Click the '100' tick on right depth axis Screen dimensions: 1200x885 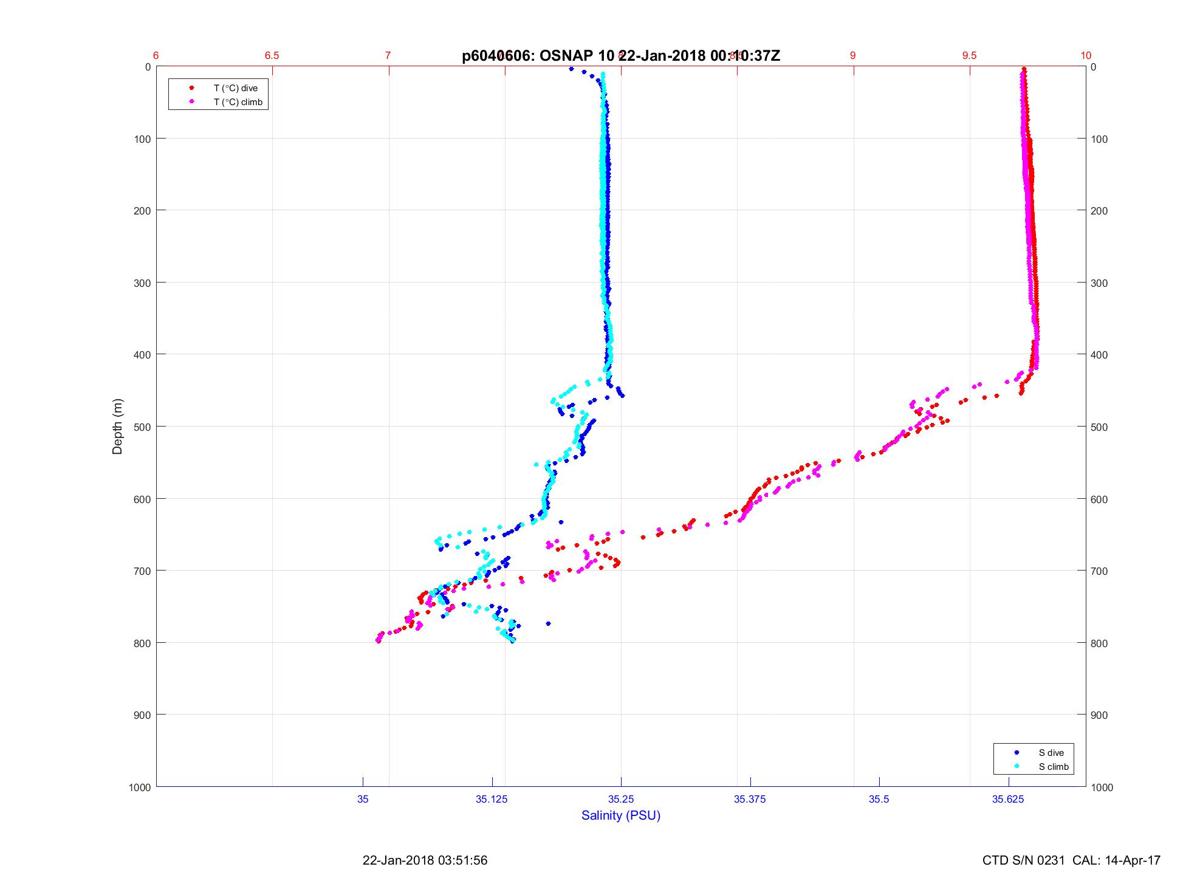pyautogui.click(x=1101, y=139)
